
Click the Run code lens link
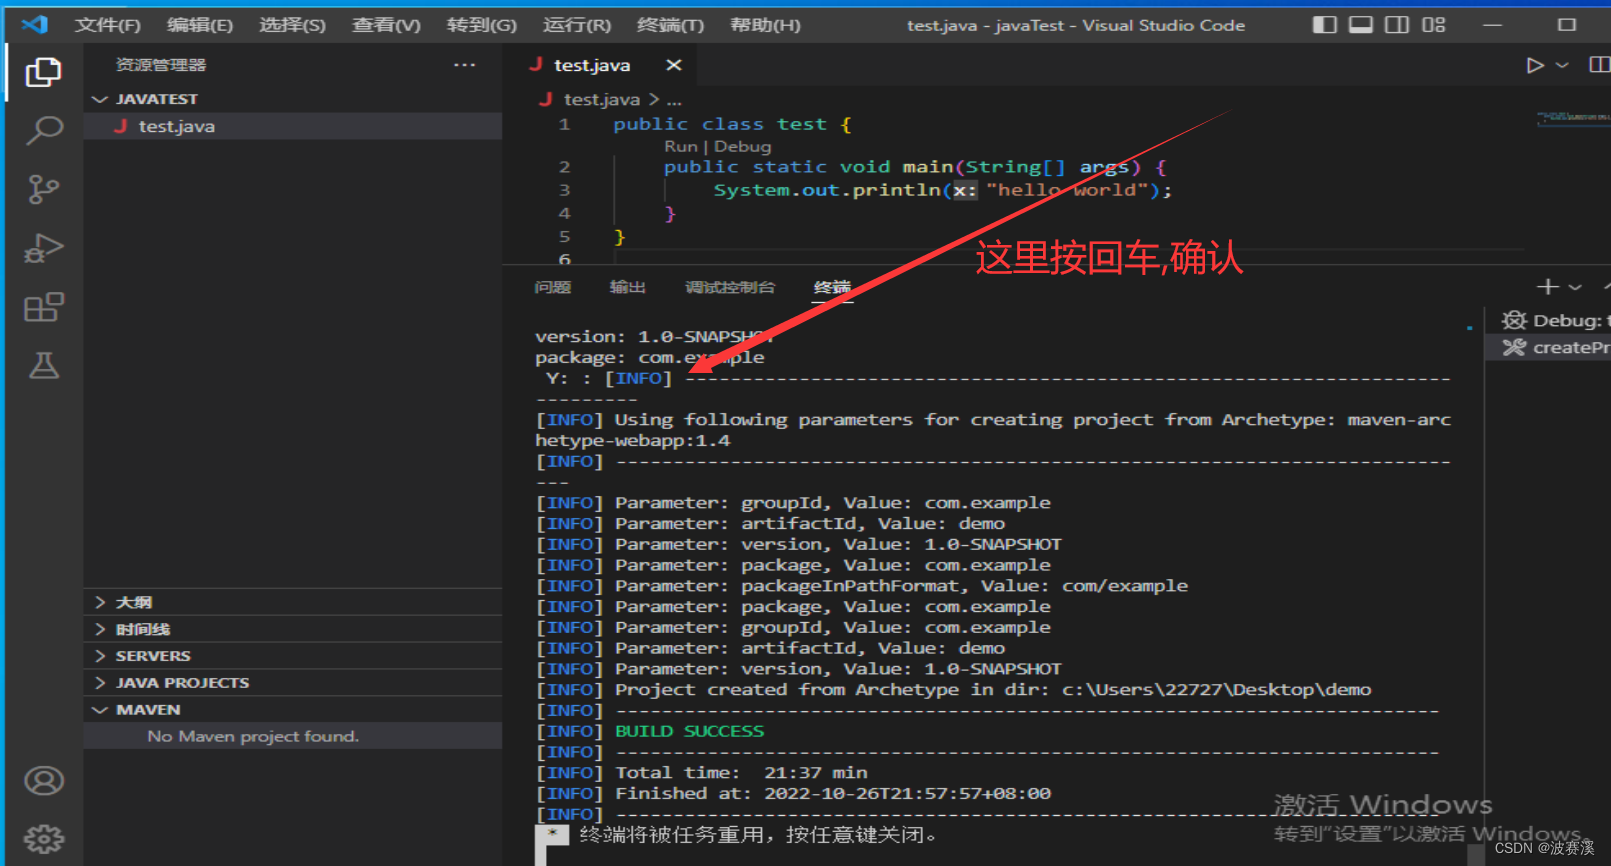click(680, 146)
